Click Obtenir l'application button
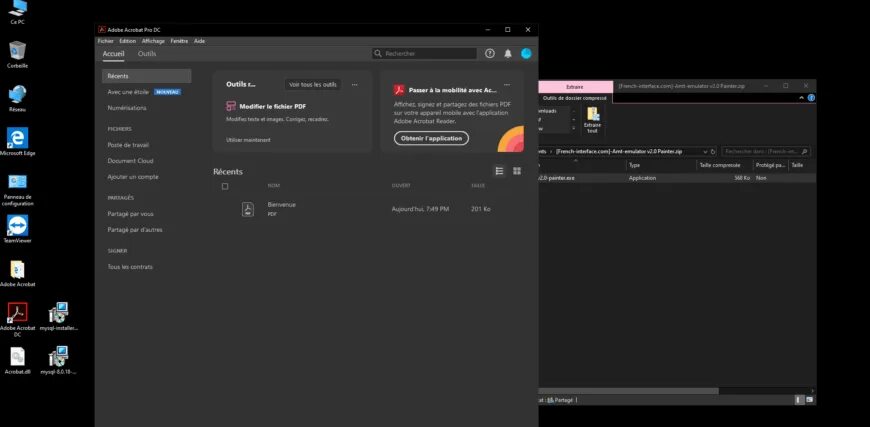Image resolution: width=870 pixels, height=427 pixels. [x=432, y=138]
